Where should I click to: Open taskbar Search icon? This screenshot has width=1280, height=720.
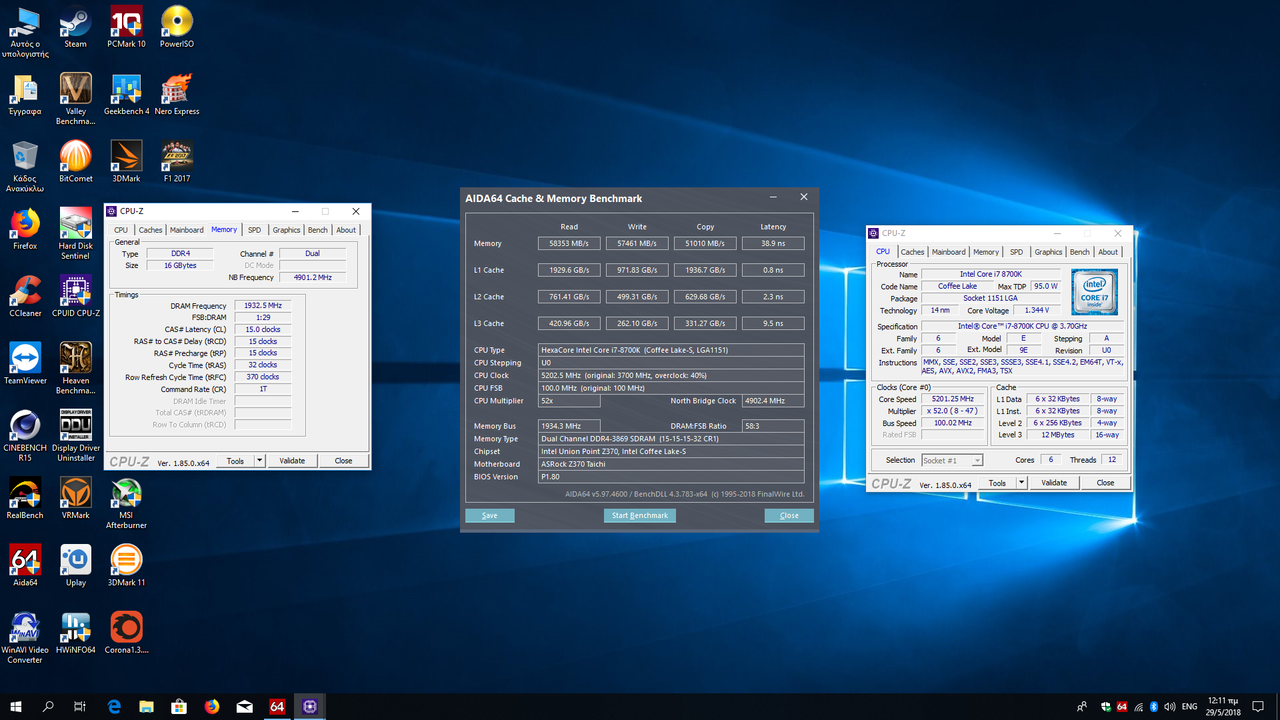[x=48, y=706]
